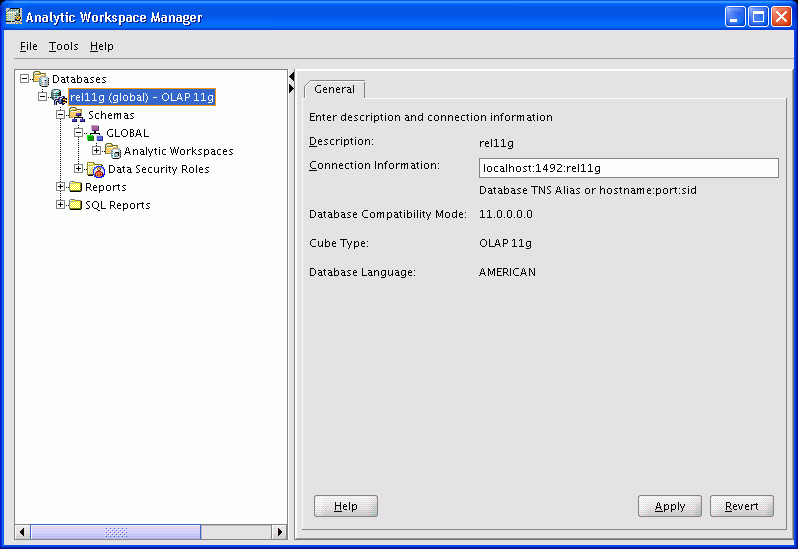The image size is (798, 549).
Task: Click the GLOBAL schema icon
Action: [x=95, y=133]
